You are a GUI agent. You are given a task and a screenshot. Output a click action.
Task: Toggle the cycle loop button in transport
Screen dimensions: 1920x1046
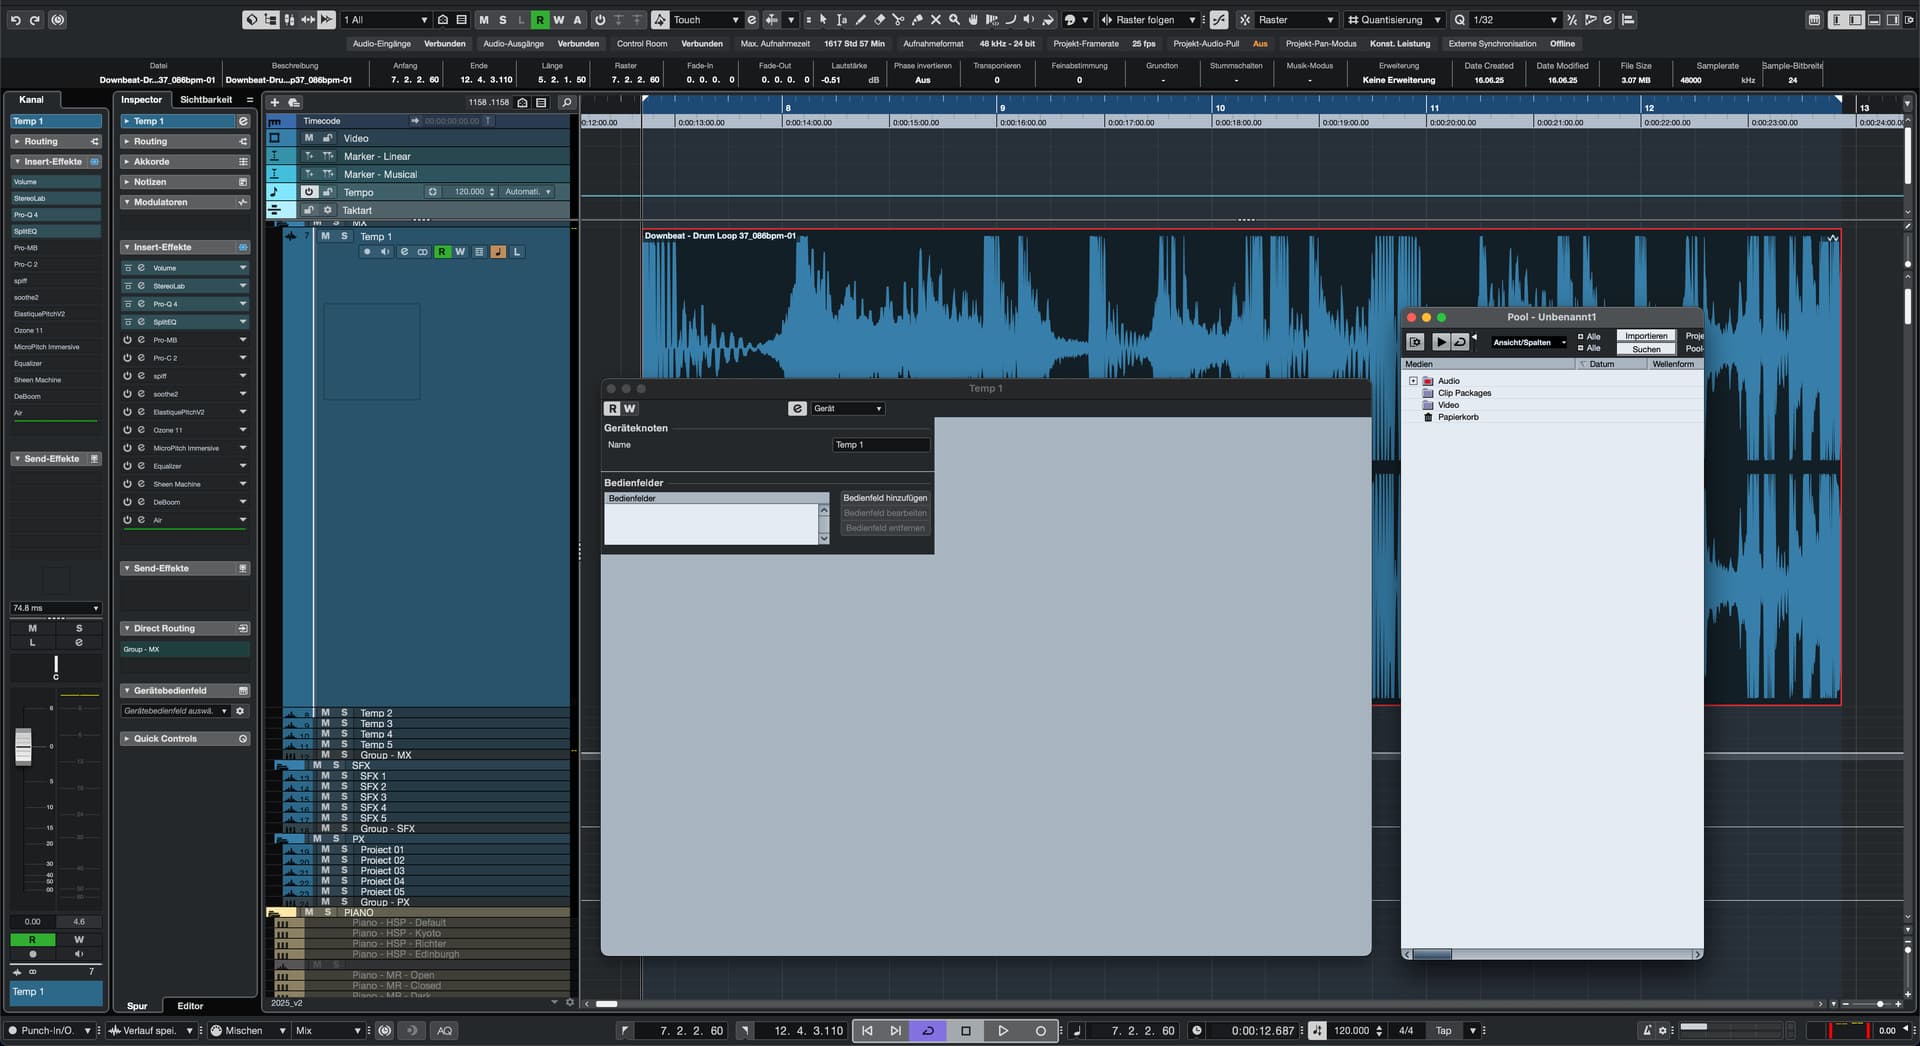(x=928, y=1031)
